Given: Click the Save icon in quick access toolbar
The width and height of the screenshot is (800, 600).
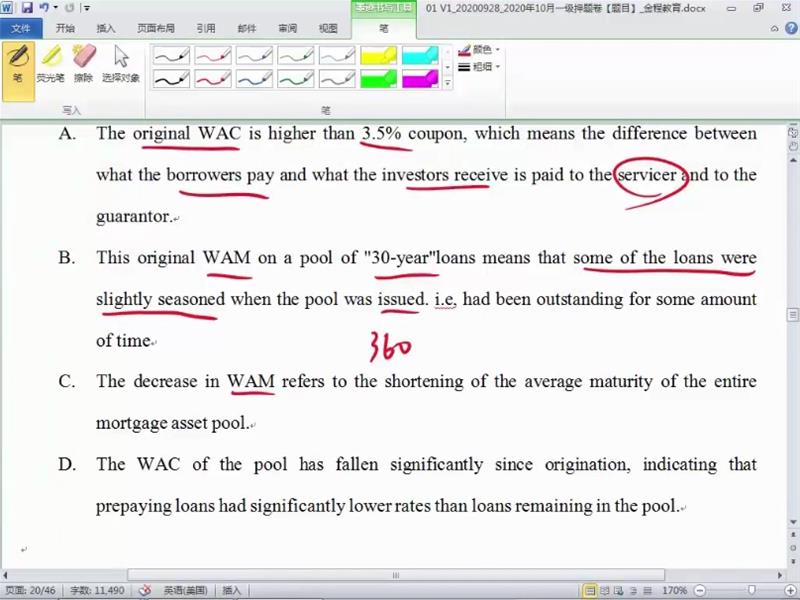Looking at the screenshot, I should click(x=27, y=8).
